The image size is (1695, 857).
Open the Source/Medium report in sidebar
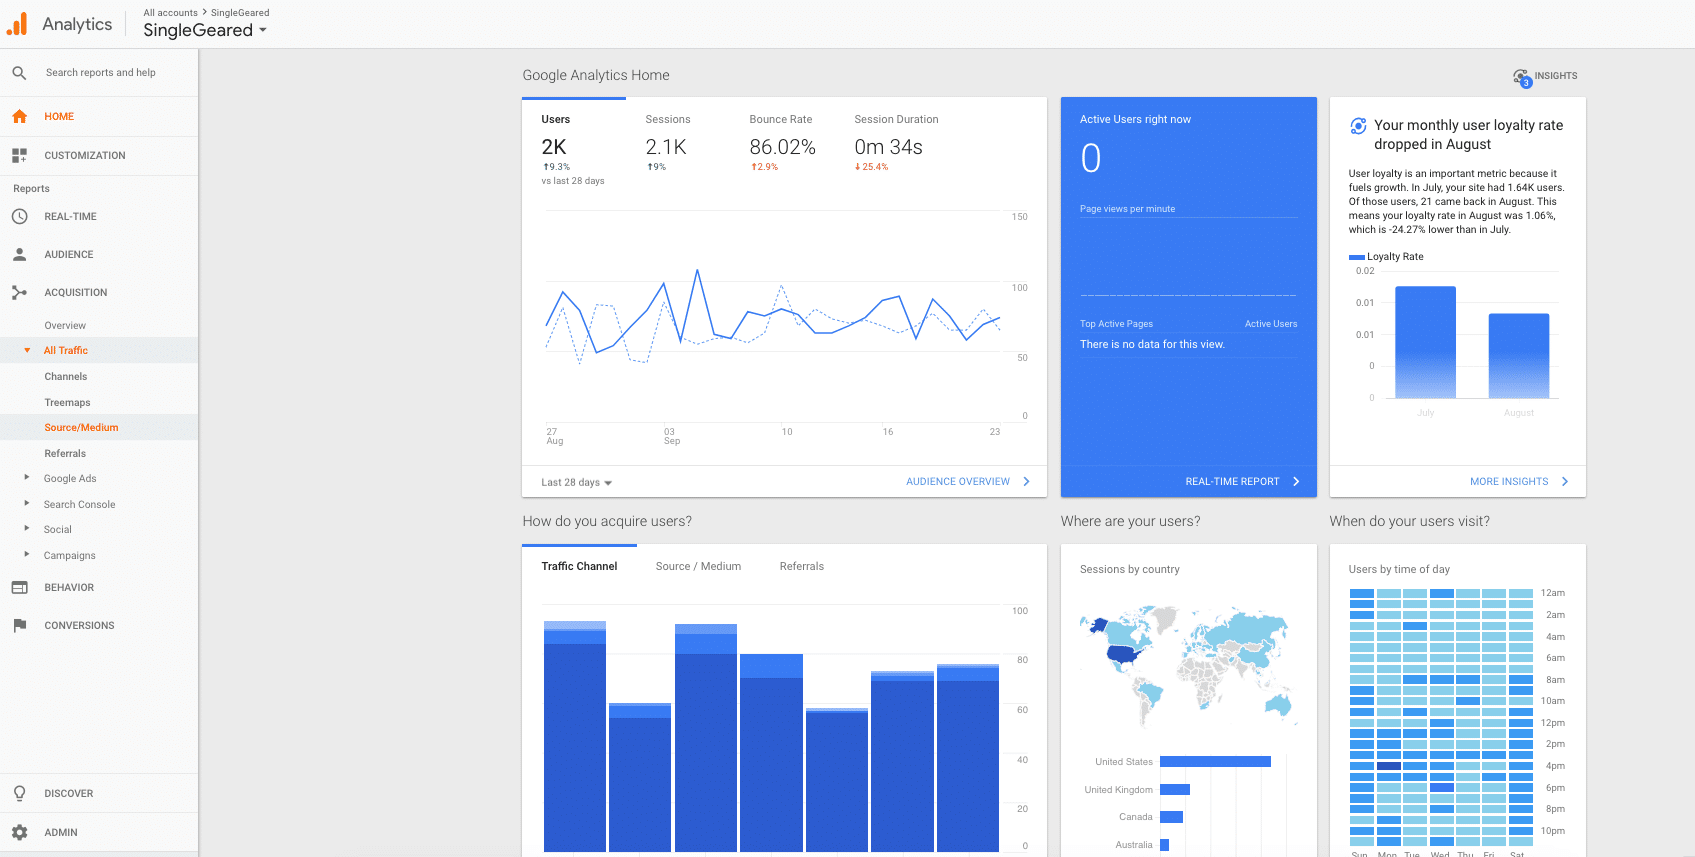(x=81, y=428)
